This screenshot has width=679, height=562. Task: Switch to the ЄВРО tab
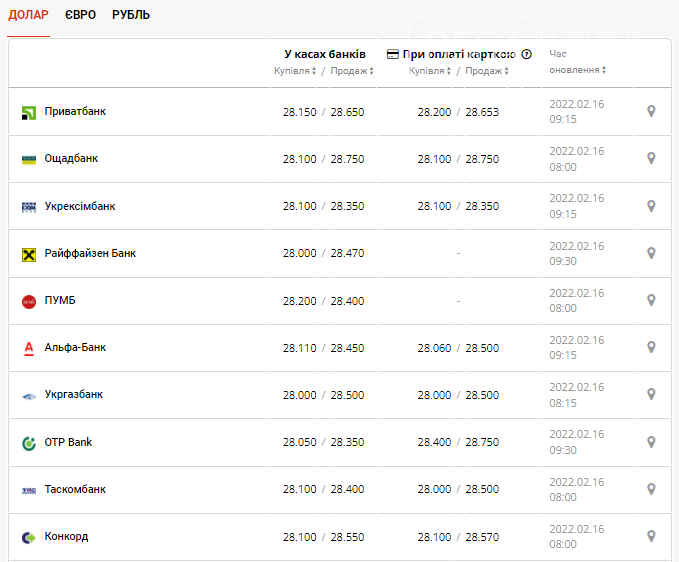[80, 15]
